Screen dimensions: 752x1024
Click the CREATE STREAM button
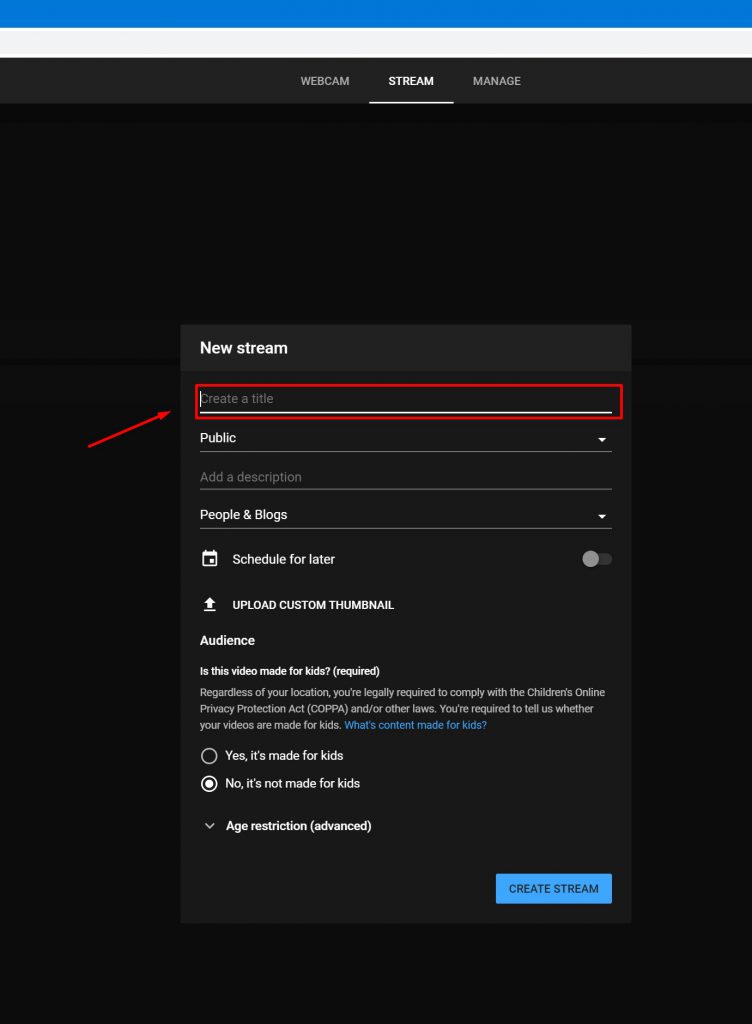pyautogui.click(x=554, y=889)
